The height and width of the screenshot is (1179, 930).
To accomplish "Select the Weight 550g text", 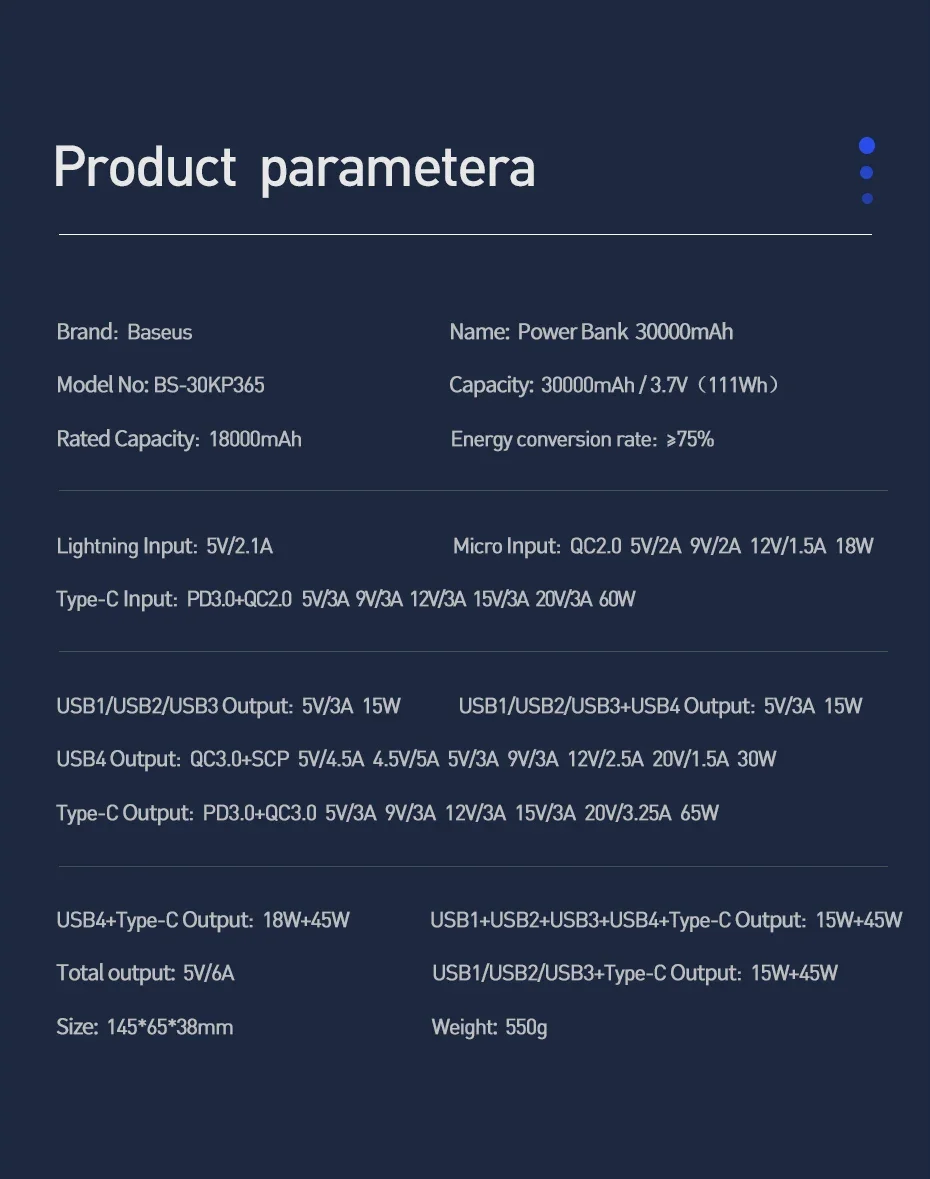I will pos(489,1027).
